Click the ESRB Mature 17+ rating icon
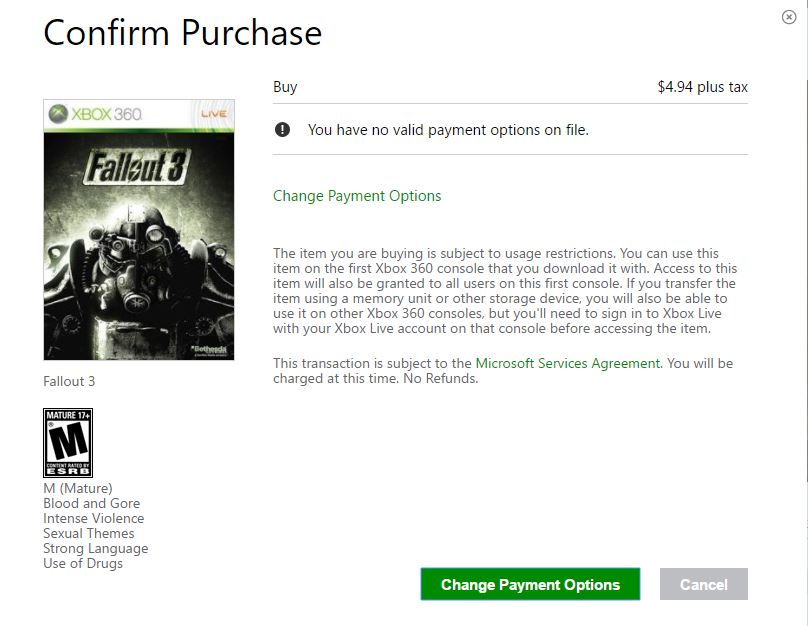Image resolution: width=808 pixels, height=626 pixels. [68, 442]
